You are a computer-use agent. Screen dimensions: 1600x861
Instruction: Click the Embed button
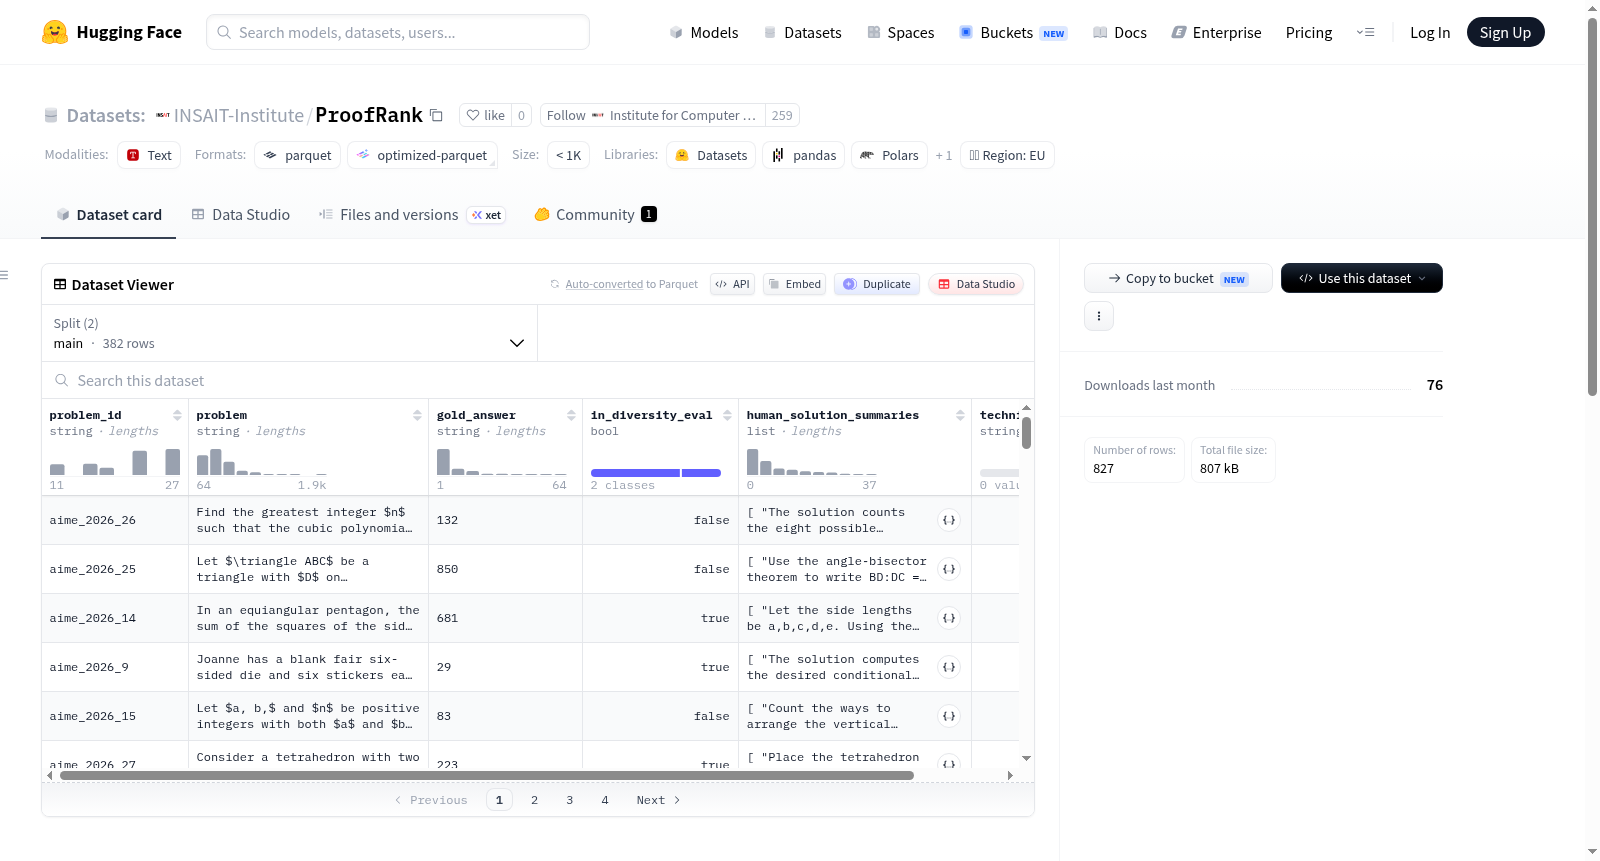(794, 284)
